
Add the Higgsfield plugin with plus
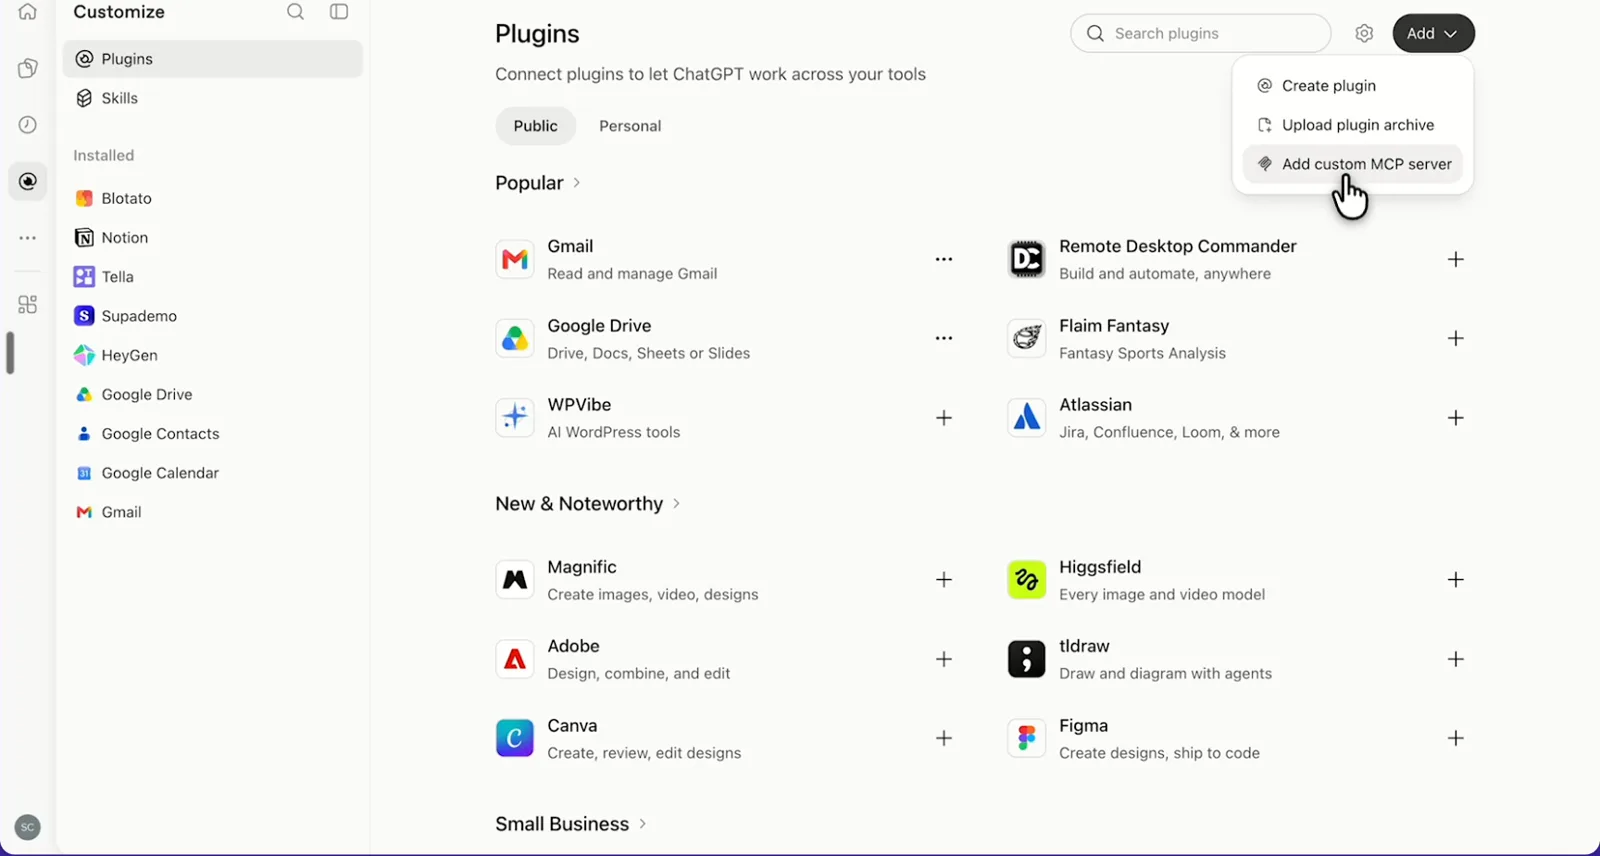point(1456,580)
